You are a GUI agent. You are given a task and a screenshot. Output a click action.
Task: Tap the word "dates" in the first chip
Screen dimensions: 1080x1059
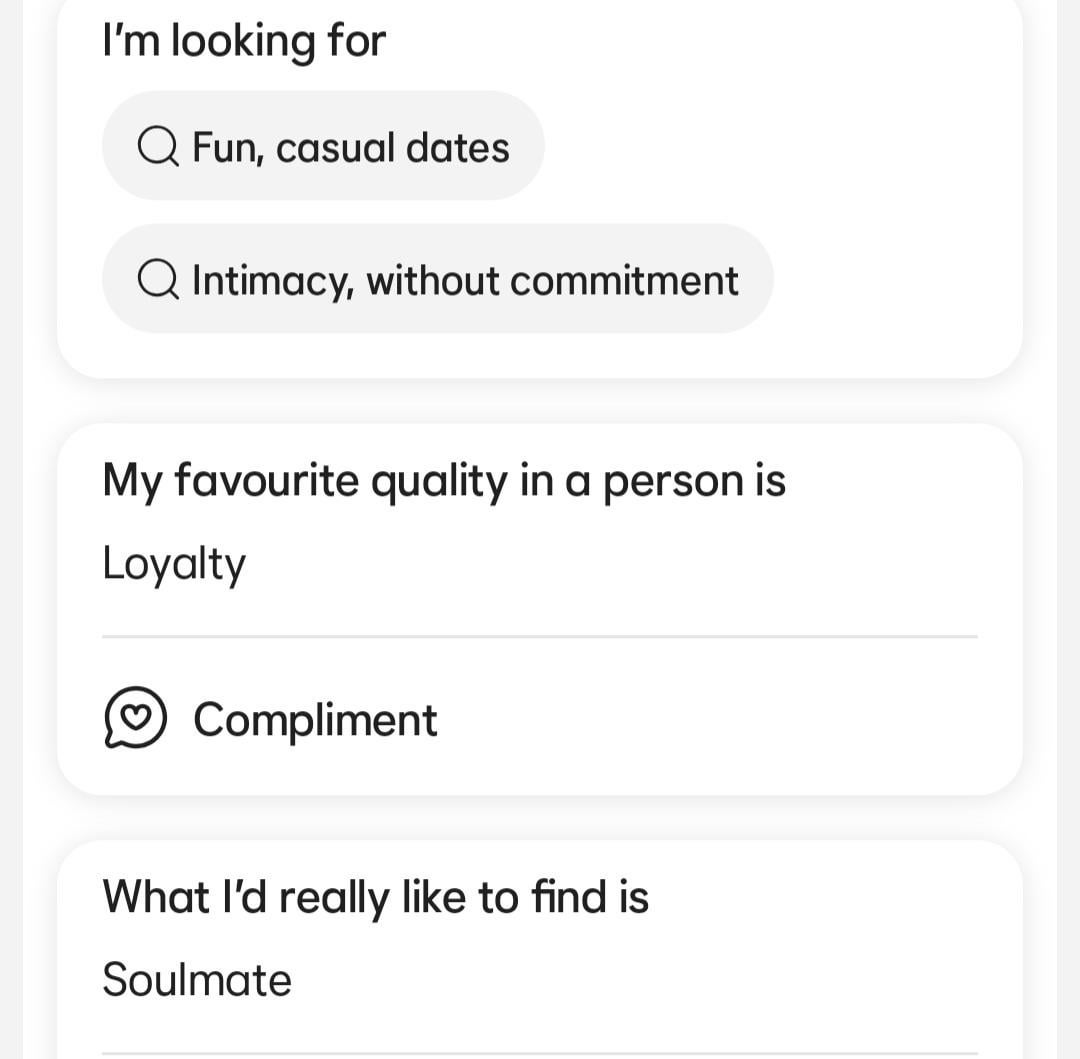(x=458, y=147)
